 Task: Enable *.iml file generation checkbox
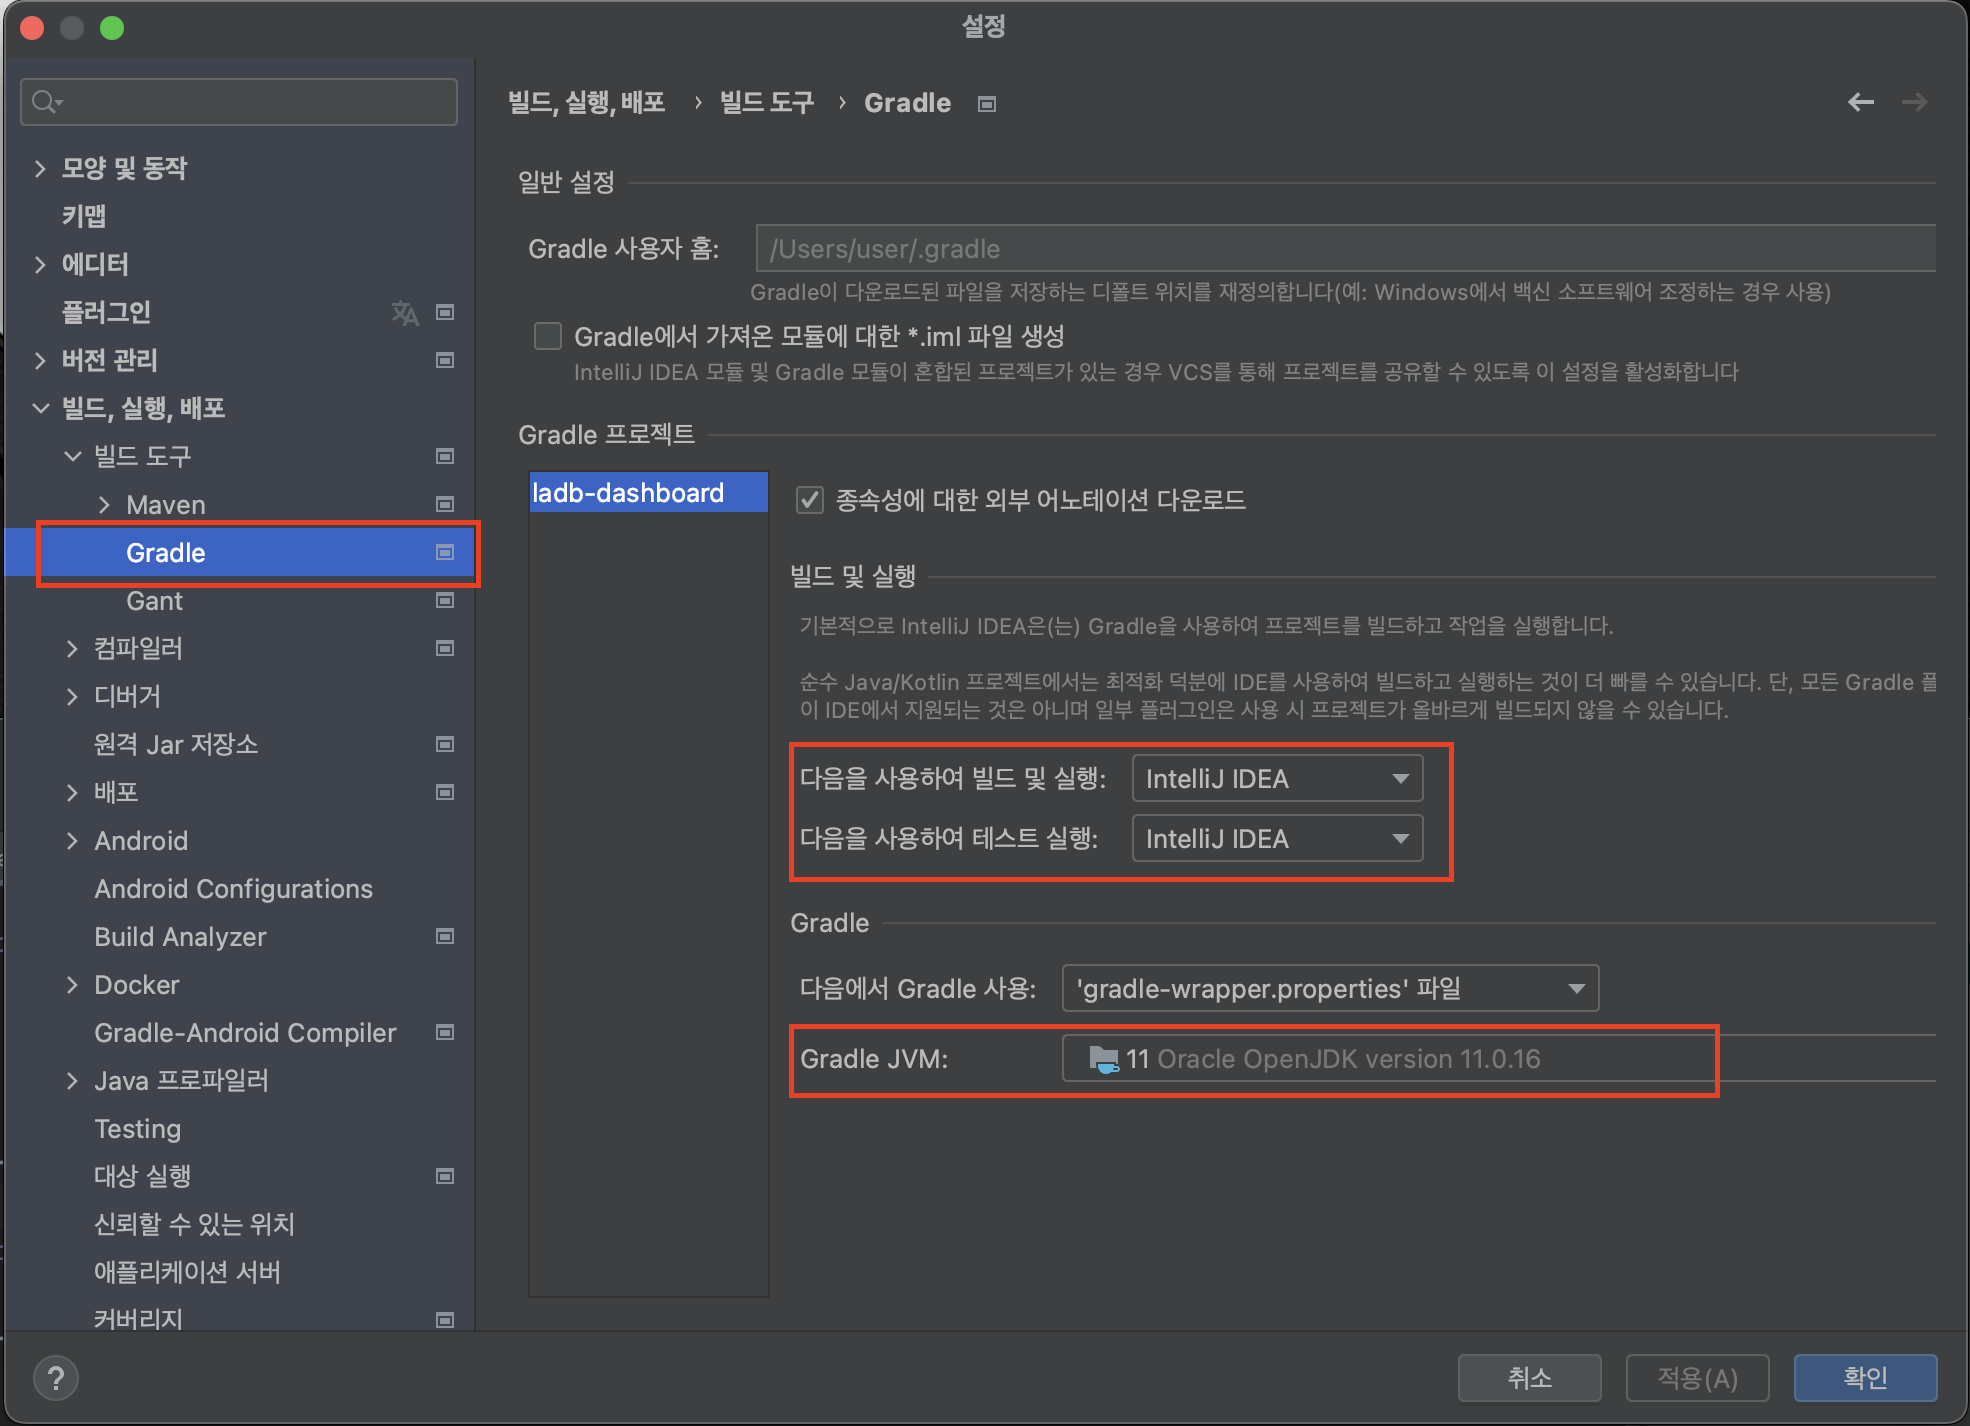[x=548, y=336]
